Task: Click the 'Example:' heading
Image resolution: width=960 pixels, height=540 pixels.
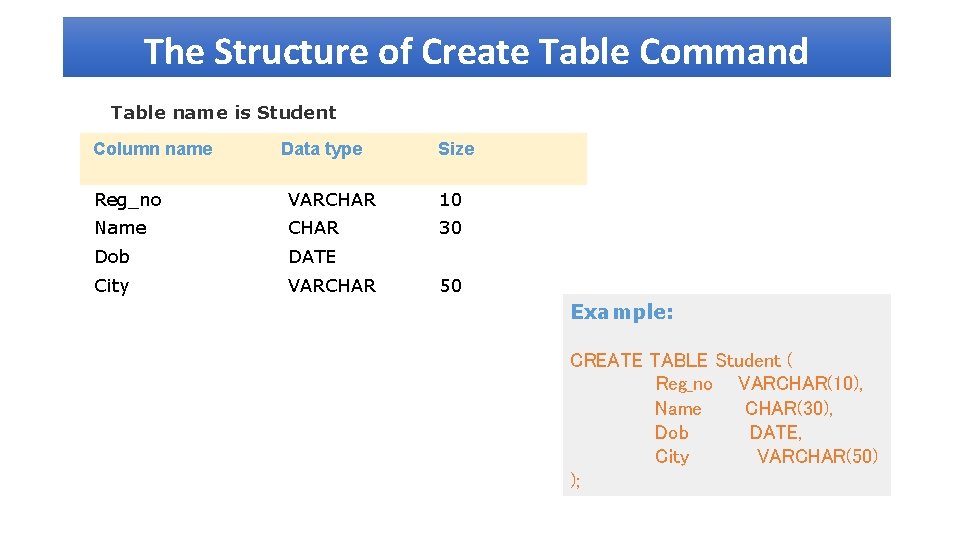Action: 621,312
